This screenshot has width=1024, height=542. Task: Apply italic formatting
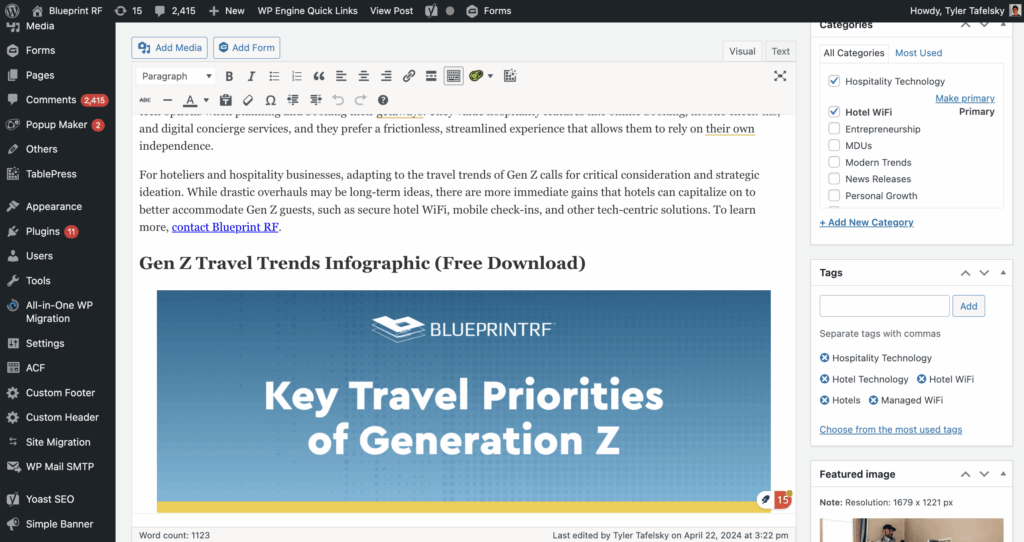pos(251,76)
